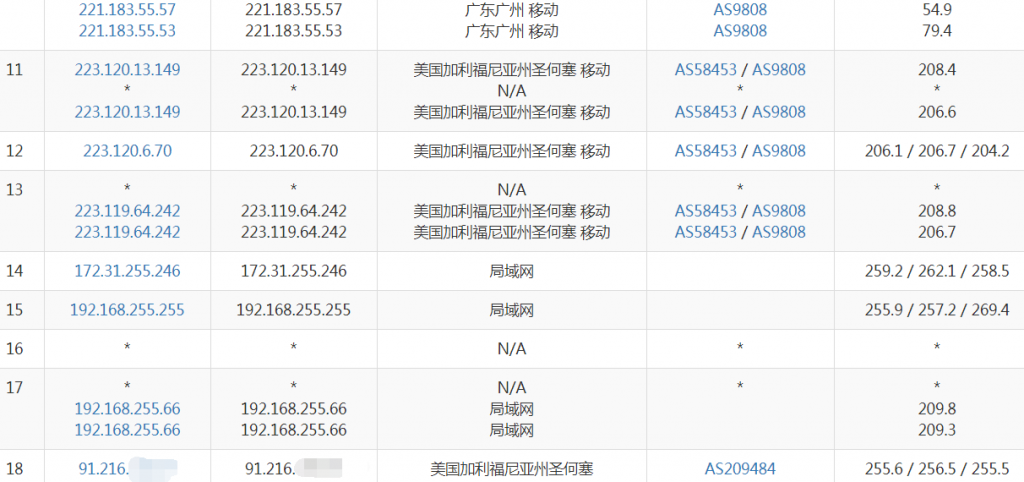Image resolution: width=1024 pixels, height=482 pixels.
Task: Click AS9808 link beside 206.7 latency
Action: (x=778, y=232)
